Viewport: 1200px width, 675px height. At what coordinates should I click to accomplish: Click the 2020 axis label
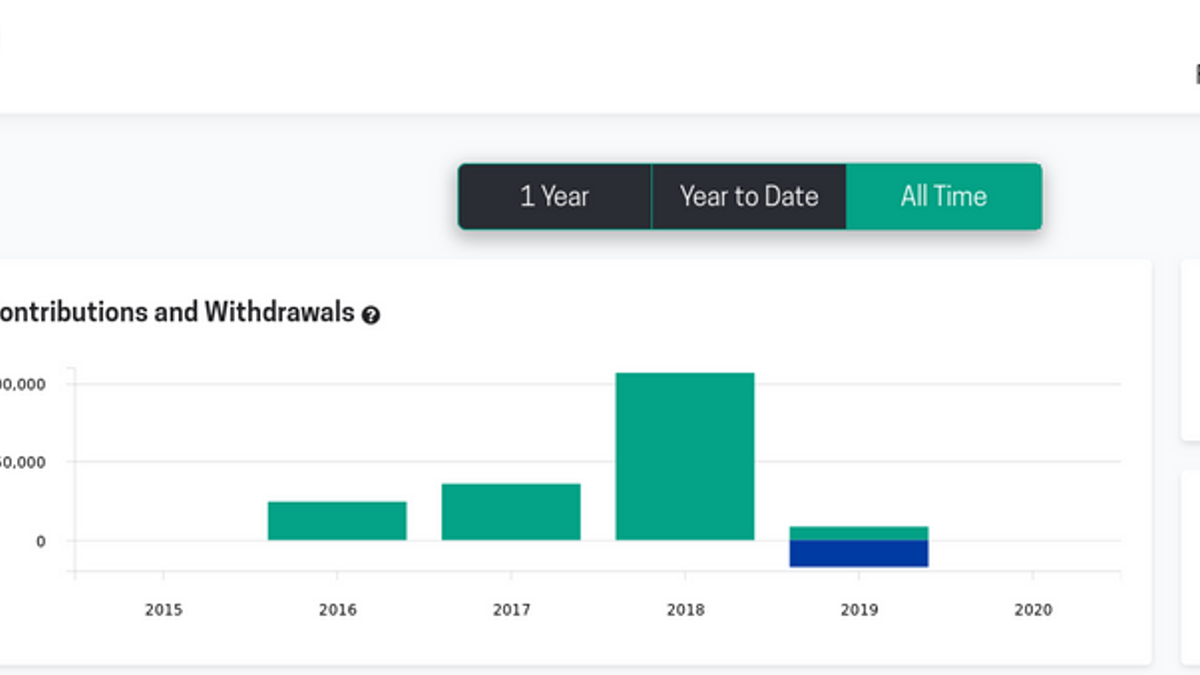pos(1033,610)
